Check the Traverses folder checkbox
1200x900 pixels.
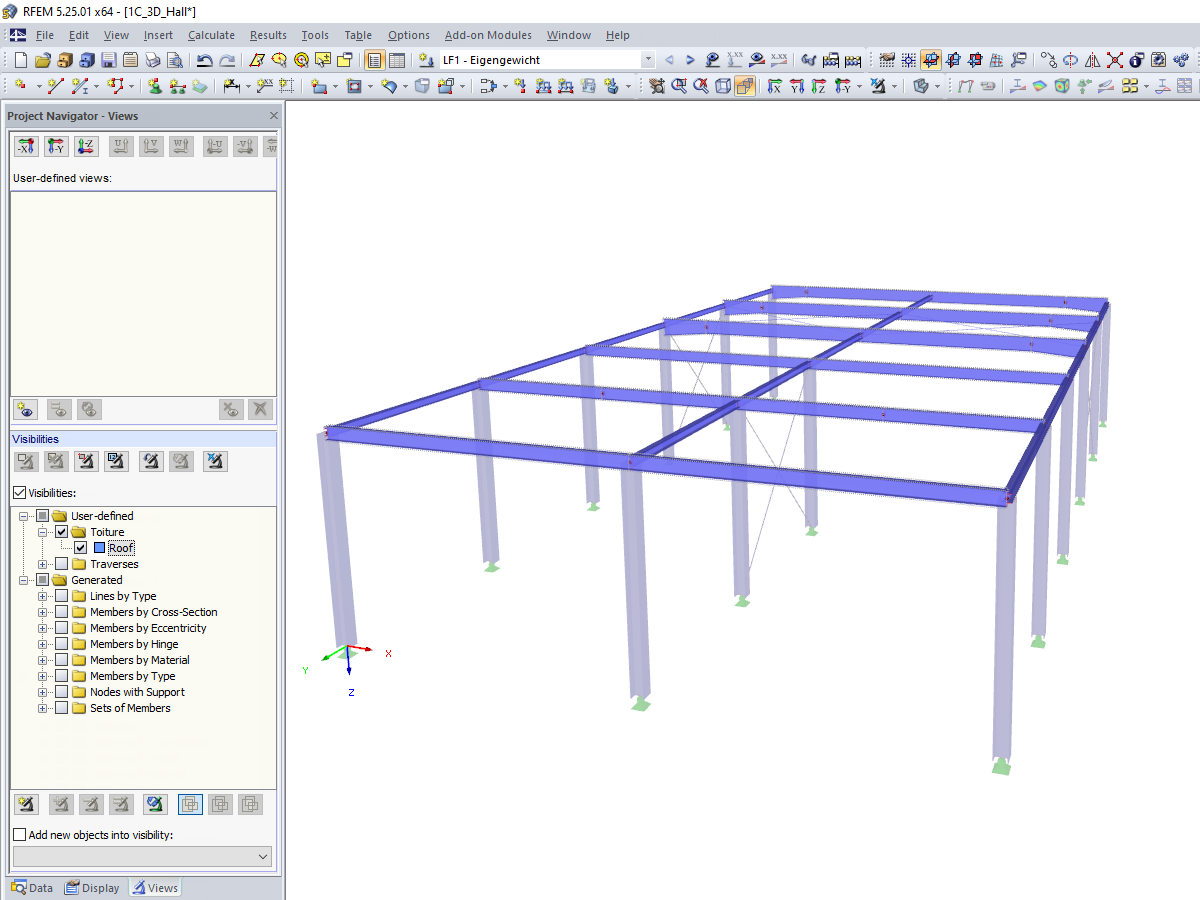[x=62, y=564]
